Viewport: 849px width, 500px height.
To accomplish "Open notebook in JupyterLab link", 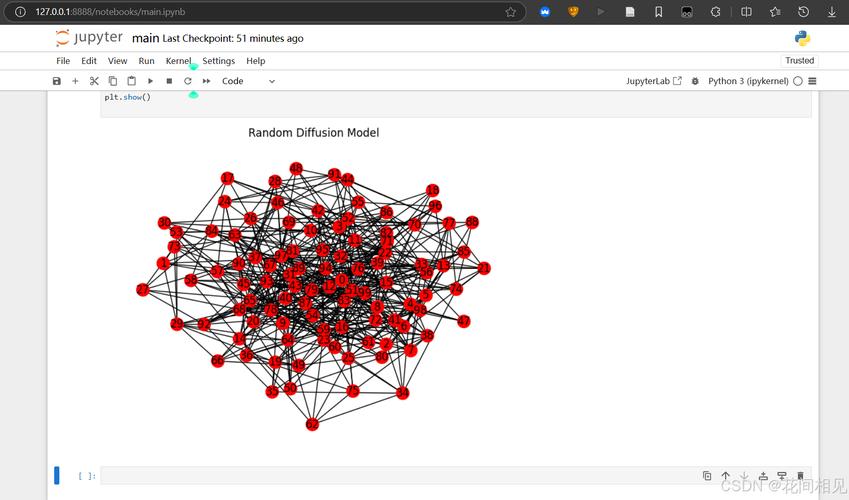I will pyautogui.click(x=654, y=81).
